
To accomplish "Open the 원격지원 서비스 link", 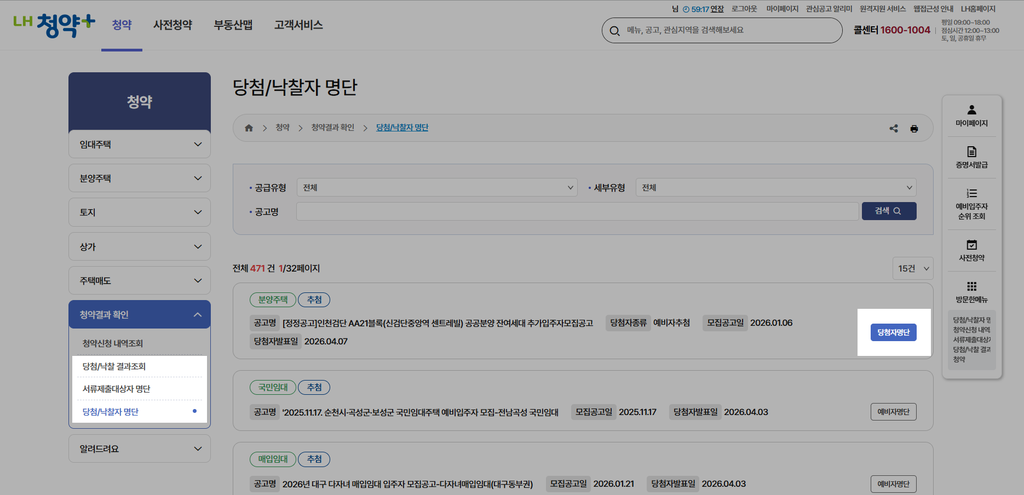I will (882, 9).
